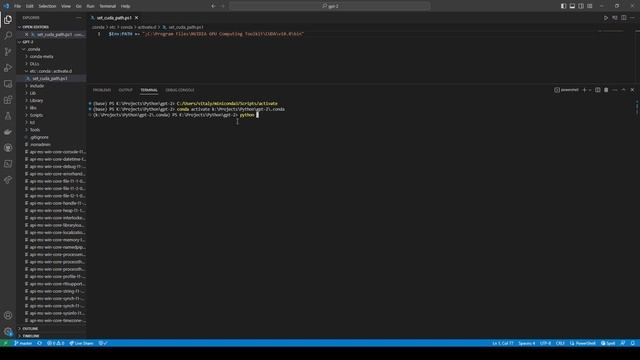
Task: Toggle primary side bar layout icon
Action: point(563,6)
